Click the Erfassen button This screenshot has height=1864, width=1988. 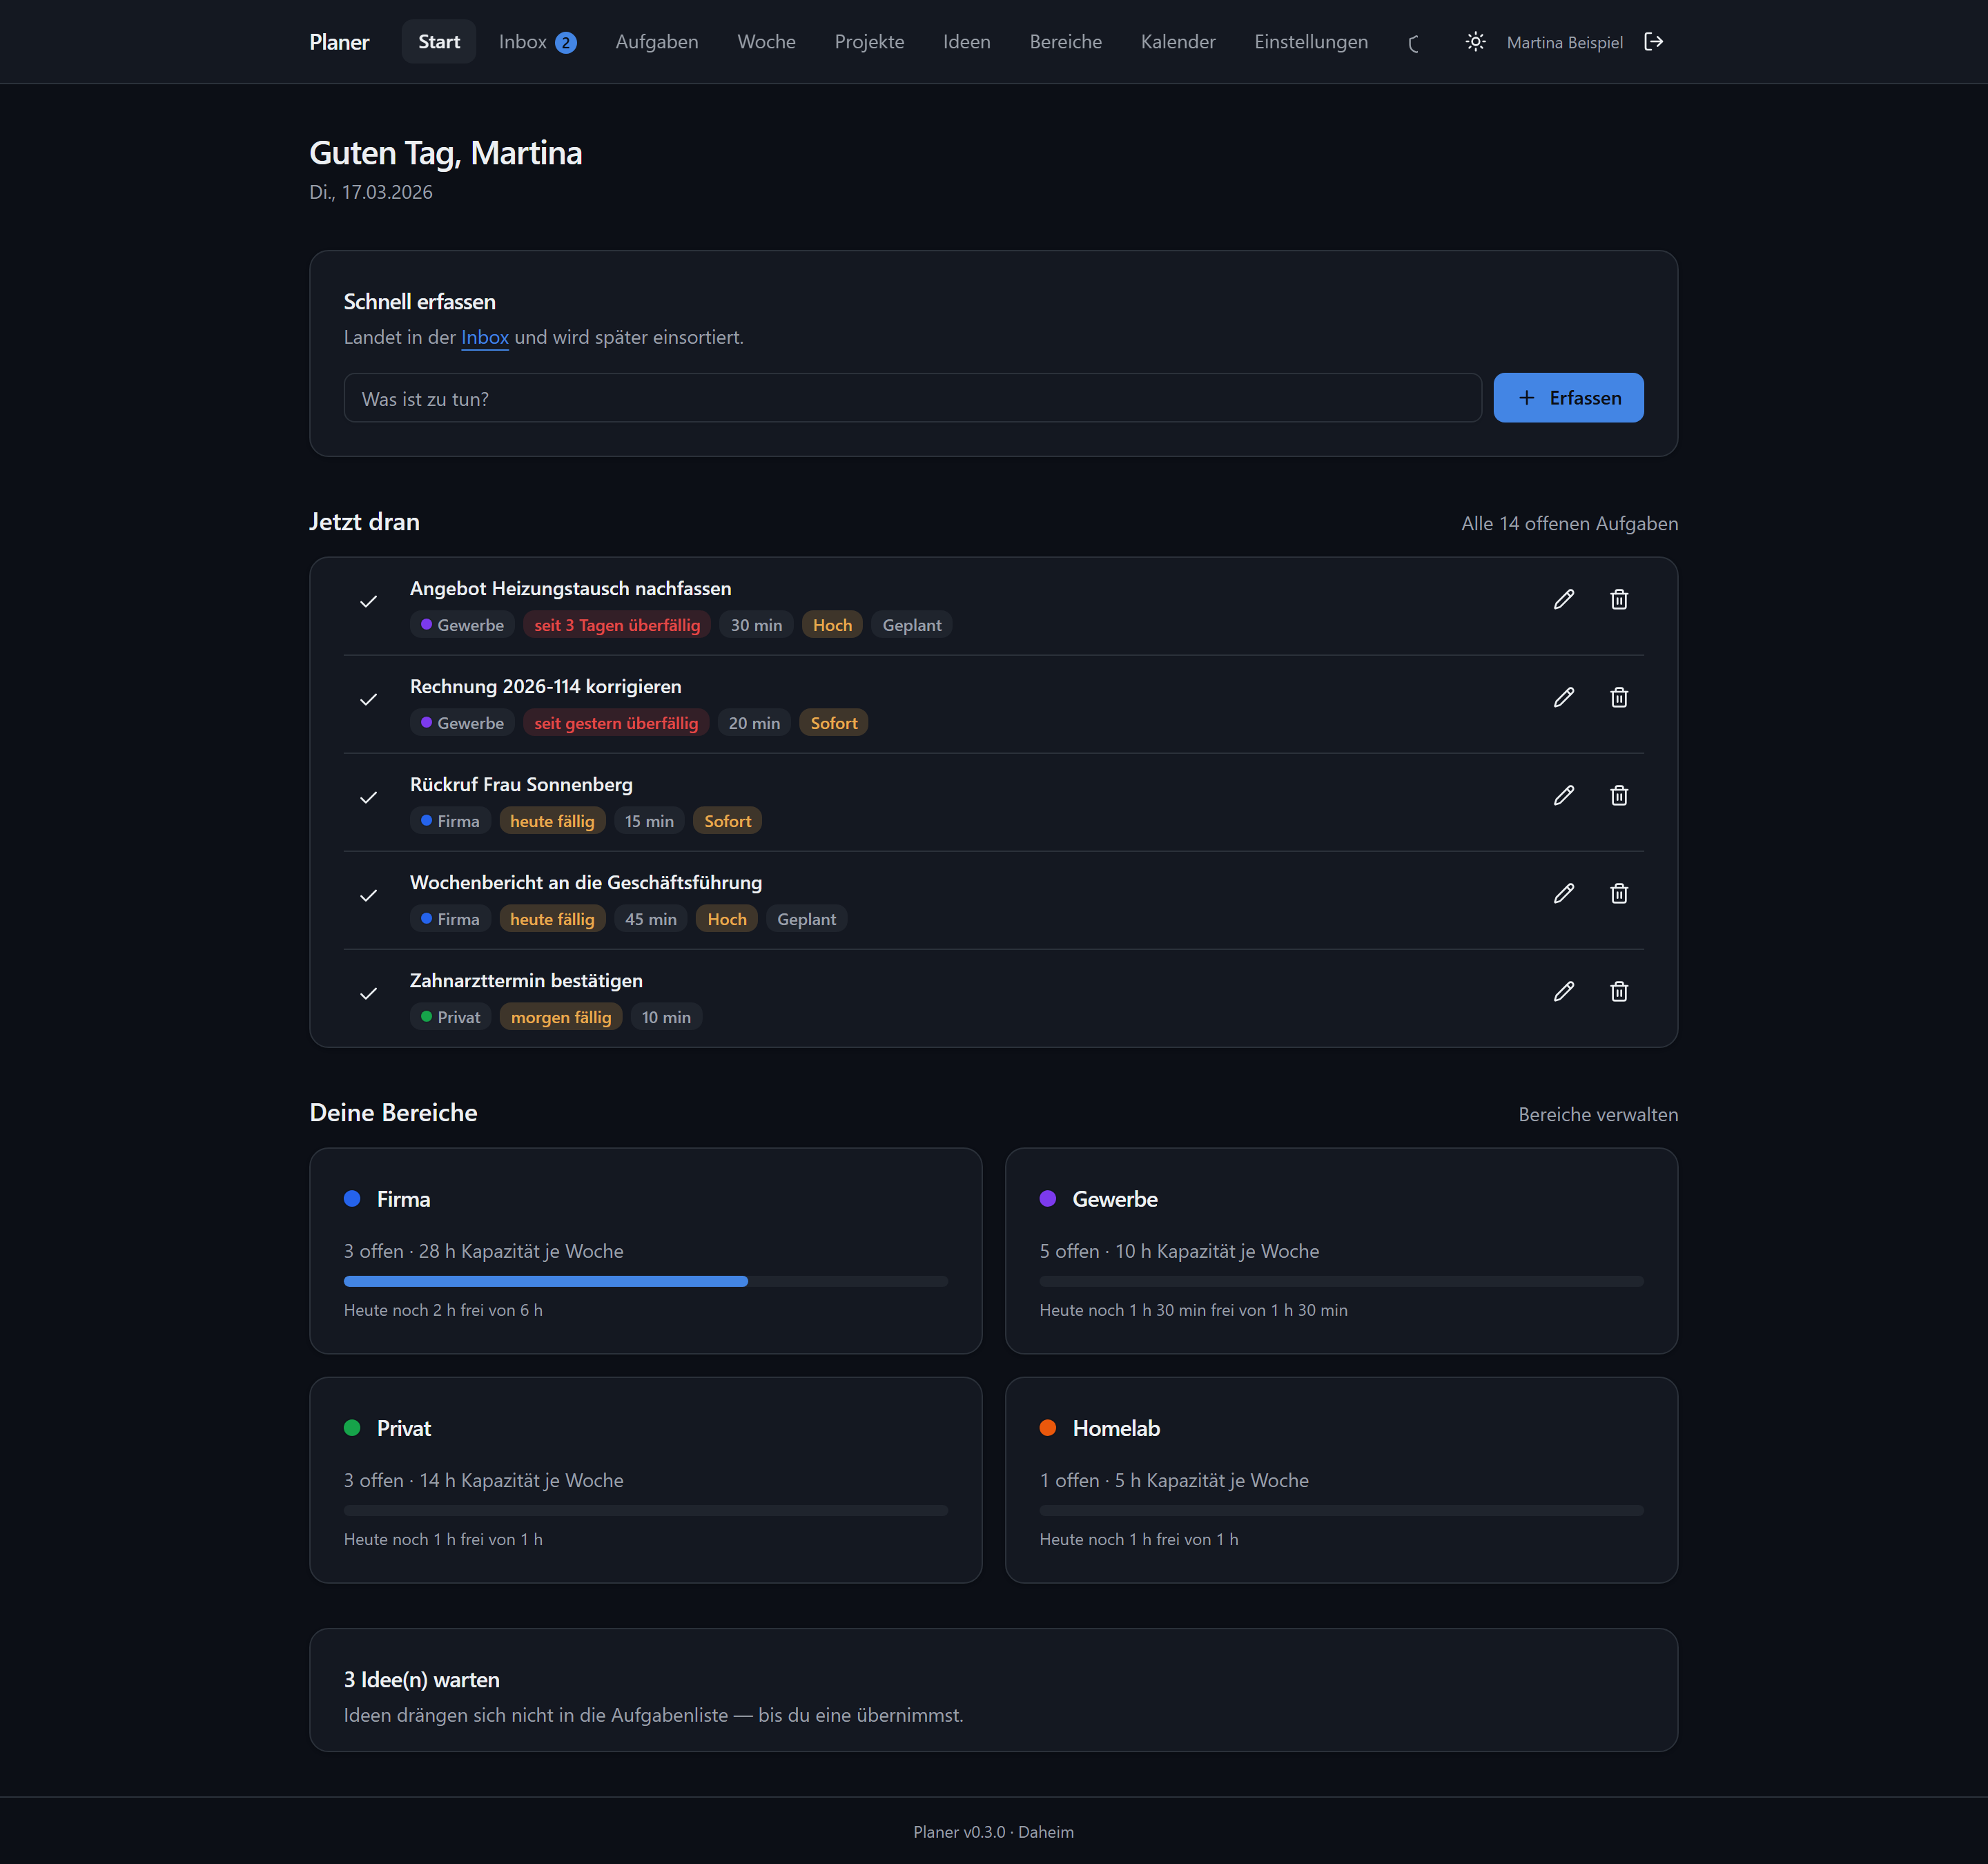pos(1568,398)
